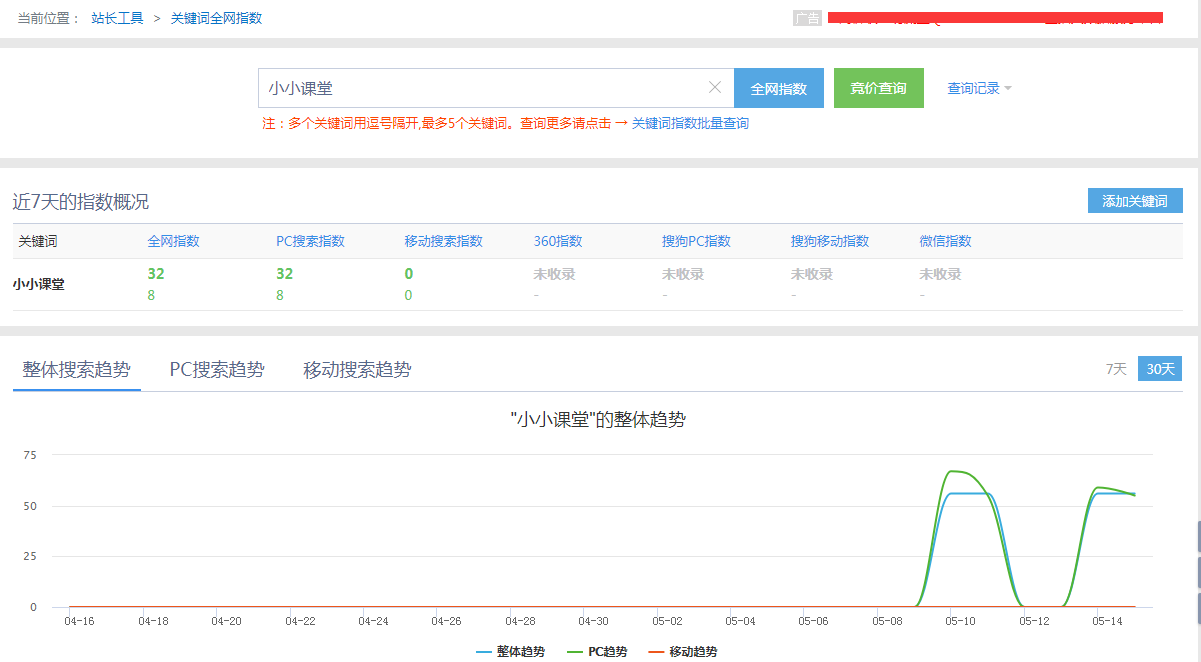Click the 搜狗PC指数 column header
This screenshot has width=1201, height=662.
696,241
